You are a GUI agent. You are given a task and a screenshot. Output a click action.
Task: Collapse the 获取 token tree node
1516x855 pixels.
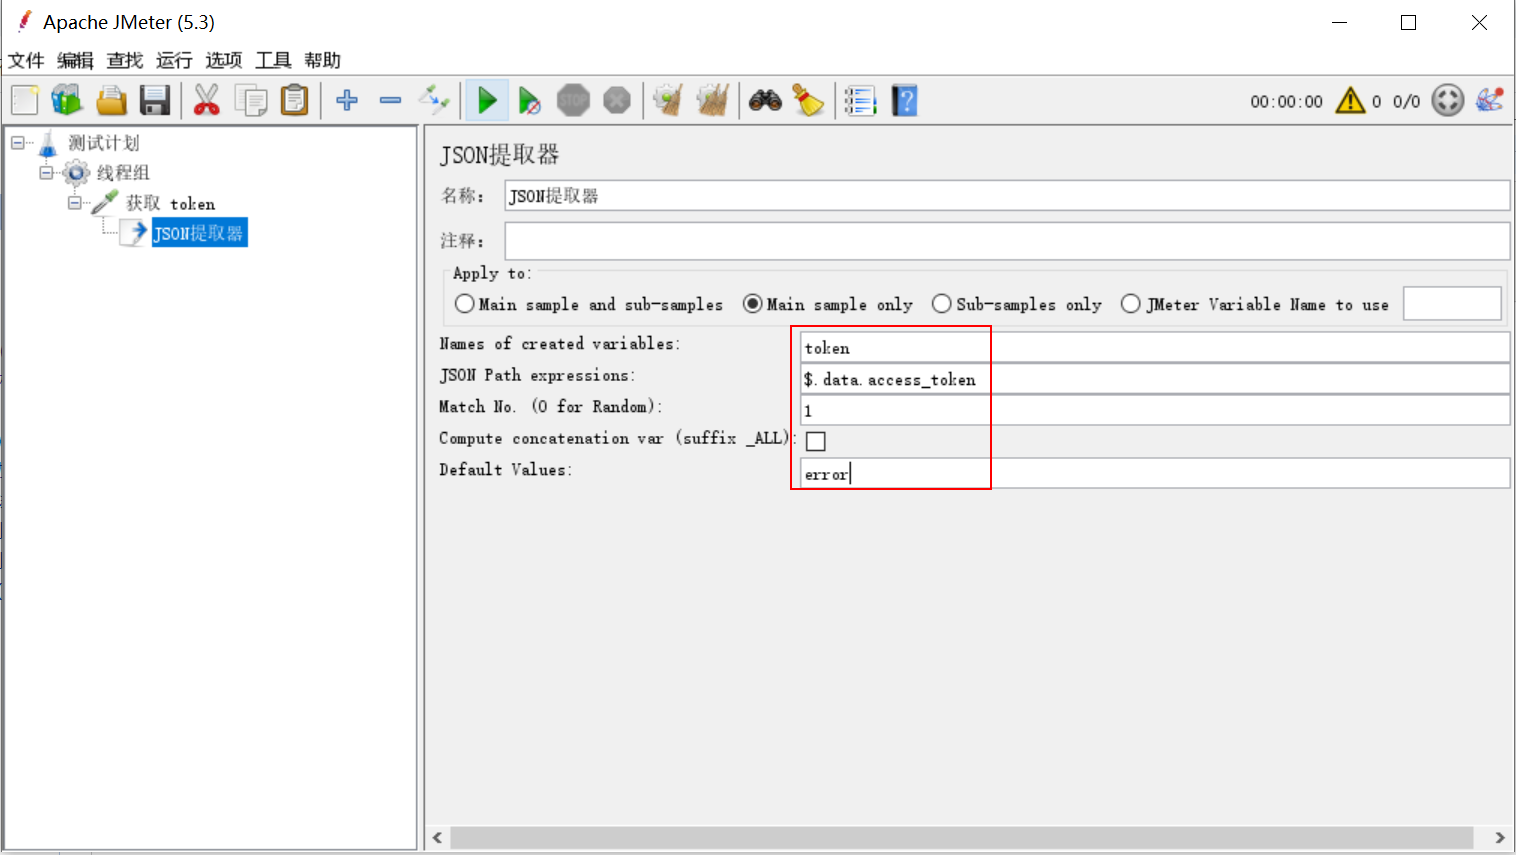pyautogui.click(x=74, y=203)
